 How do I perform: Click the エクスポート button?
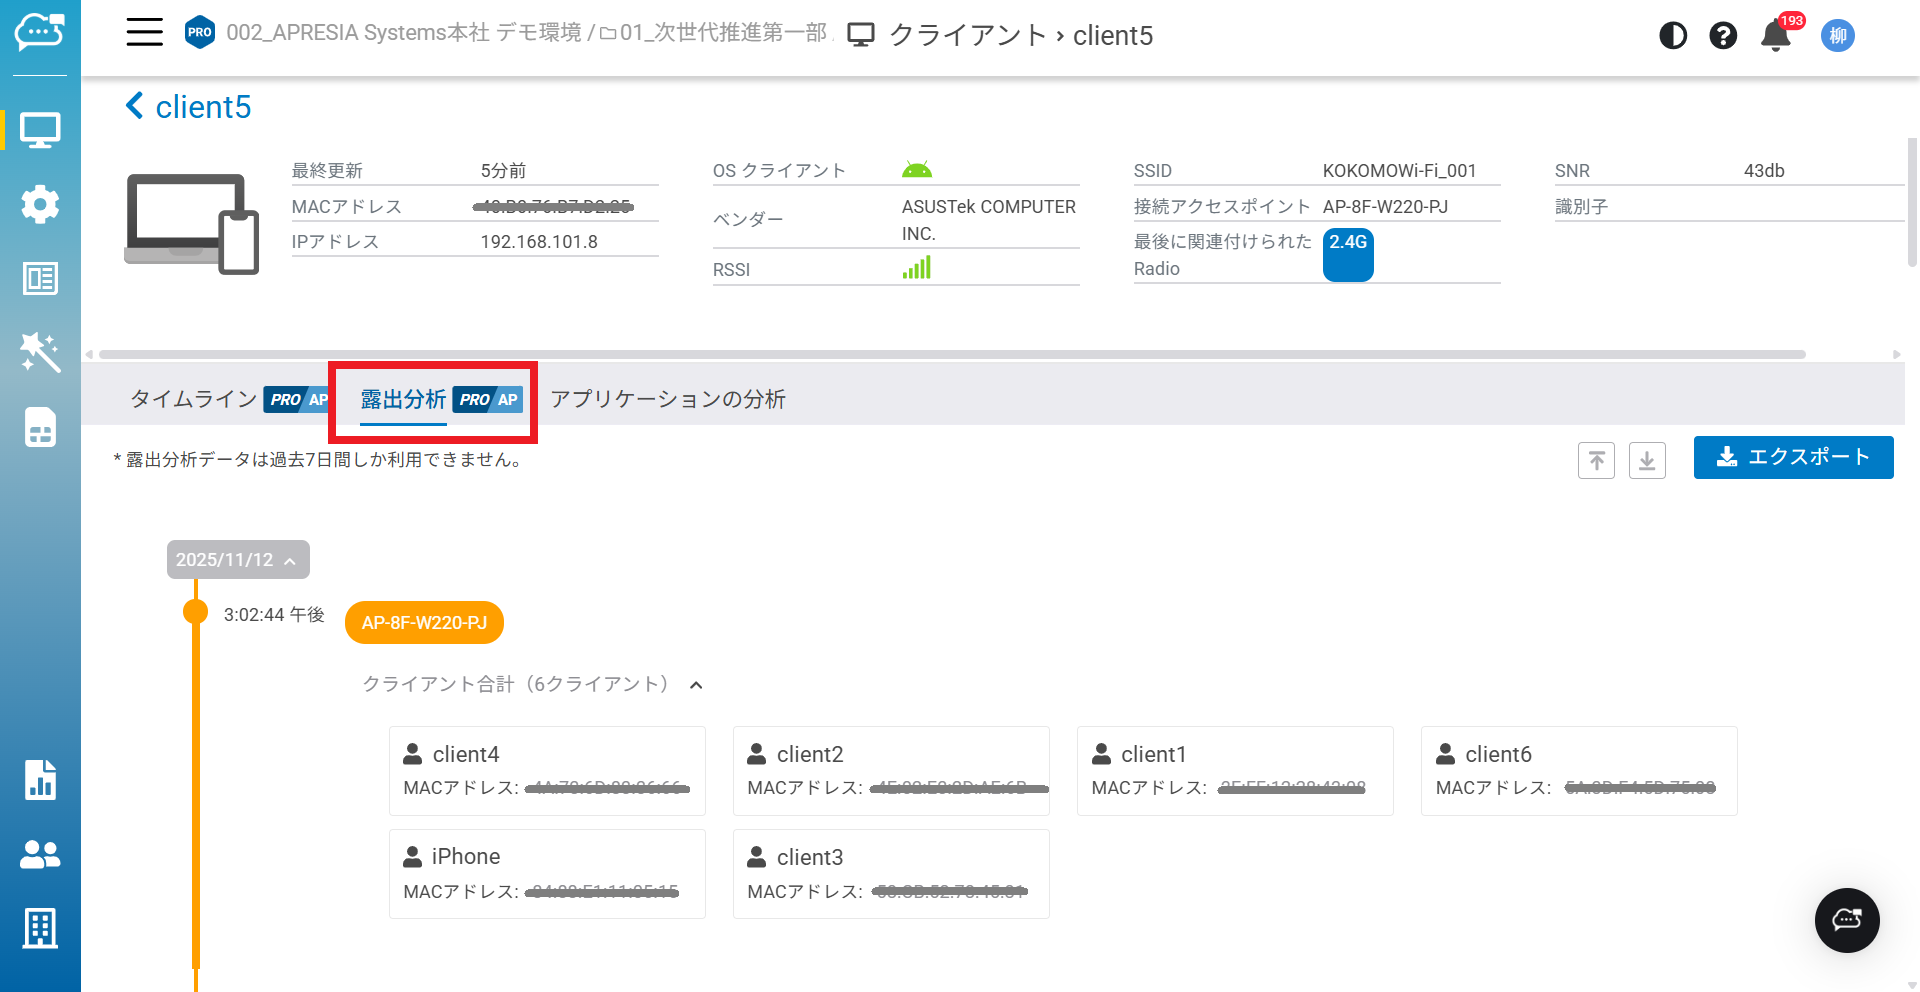(1793, 457)
